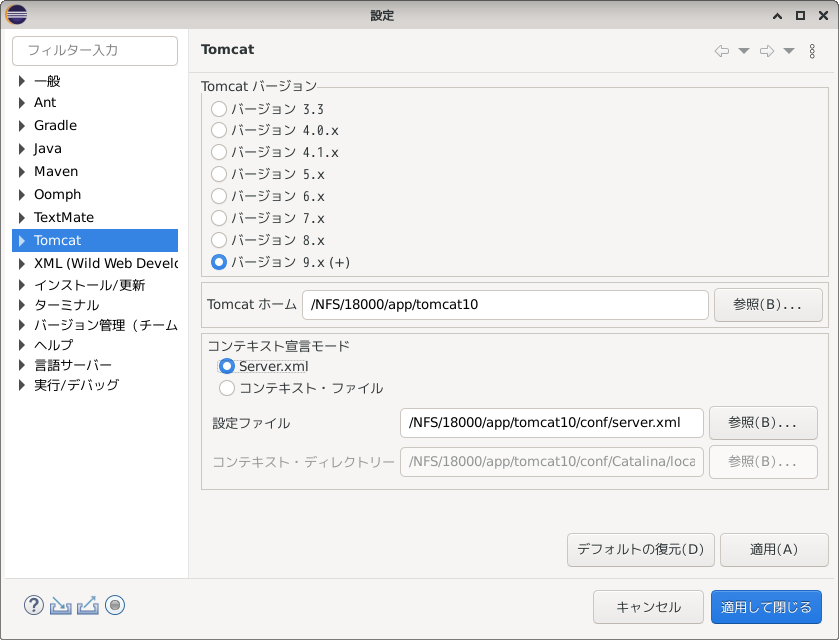
Task: Open forward history dropdown arrow
Action: [789, 51]
